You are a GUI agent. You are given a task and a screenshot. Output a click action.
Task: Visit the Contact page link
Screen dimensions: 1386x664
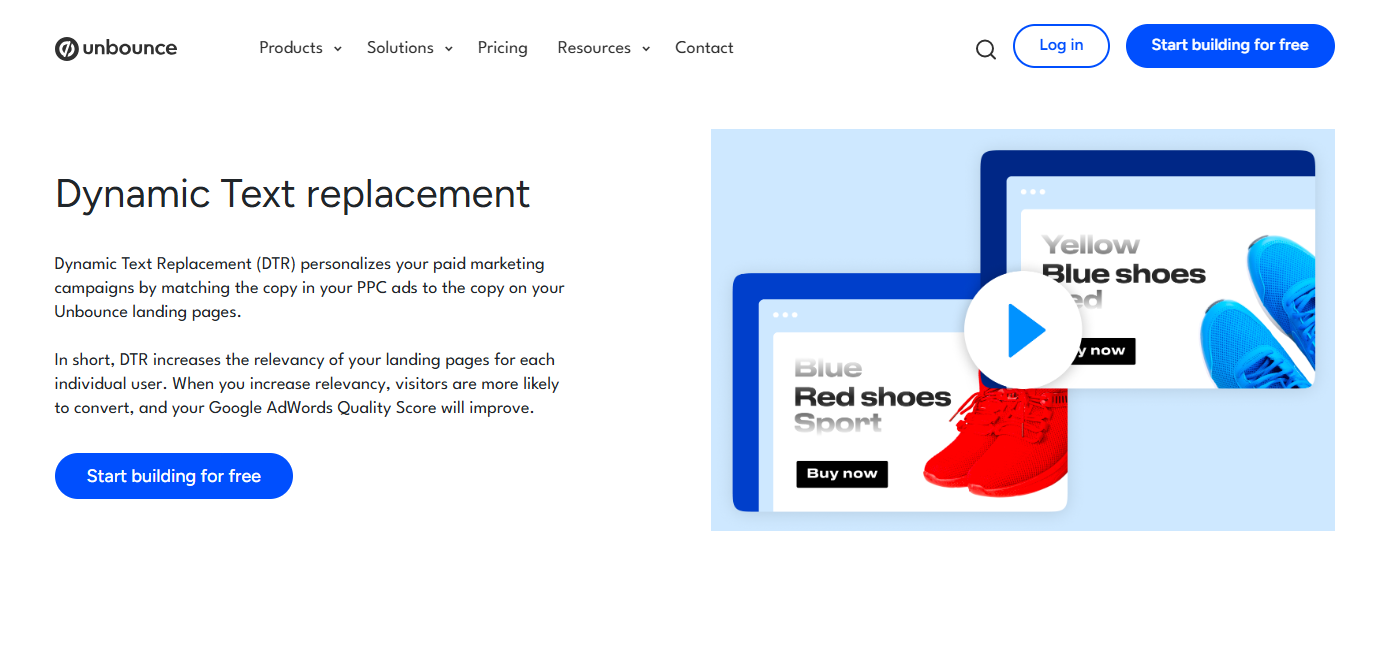704,48
